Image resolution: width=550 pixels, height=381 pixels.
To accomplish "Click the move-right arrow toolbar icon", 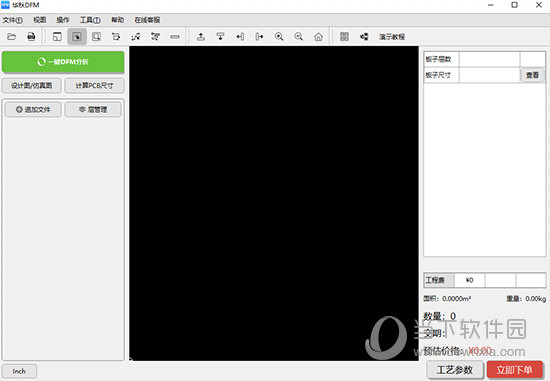I will (259, 36).
